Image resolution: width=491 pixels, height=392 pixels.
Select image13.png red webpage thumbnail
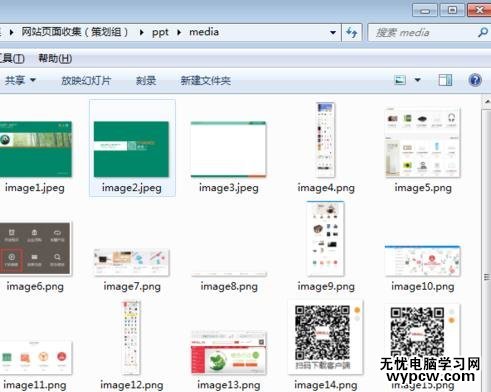point(228,352)
